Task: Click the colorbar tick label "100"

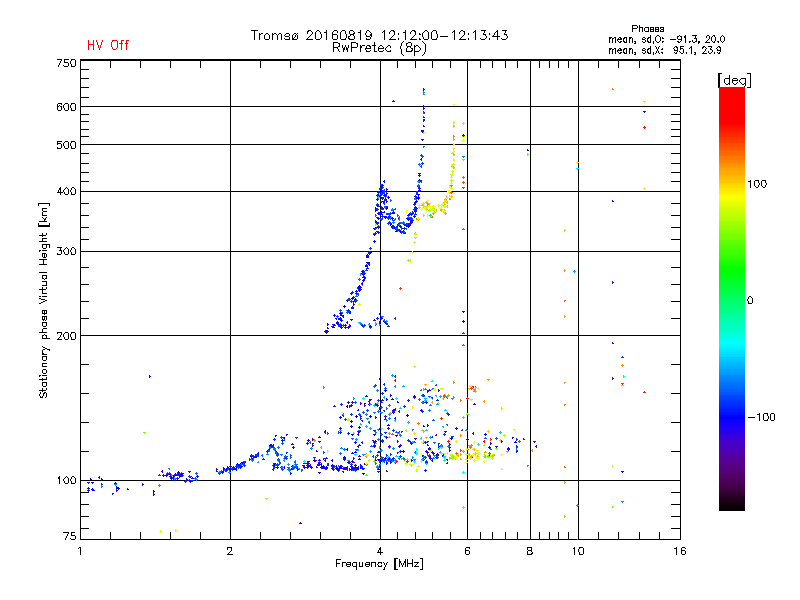Action: (757, 184)
